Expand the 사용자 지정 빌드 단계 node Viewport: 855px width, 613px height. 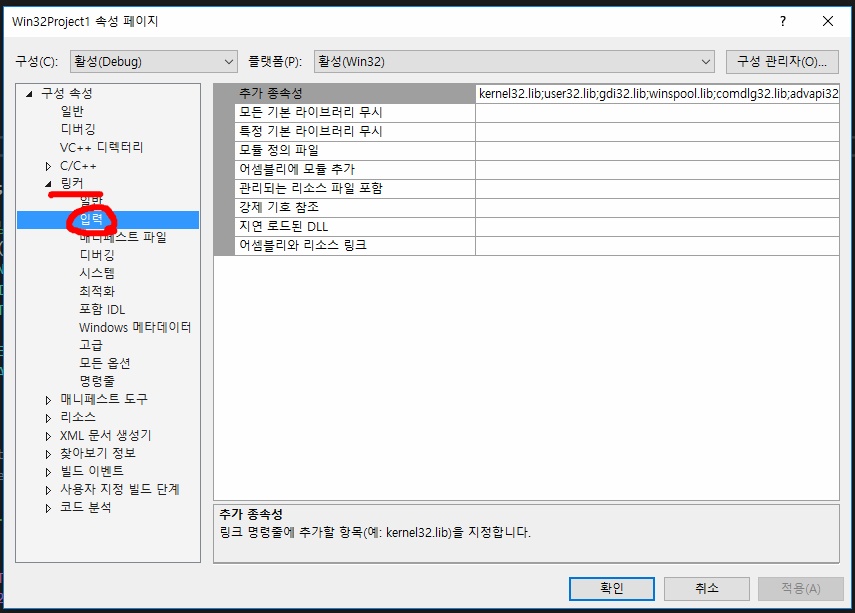pos(49,490)
